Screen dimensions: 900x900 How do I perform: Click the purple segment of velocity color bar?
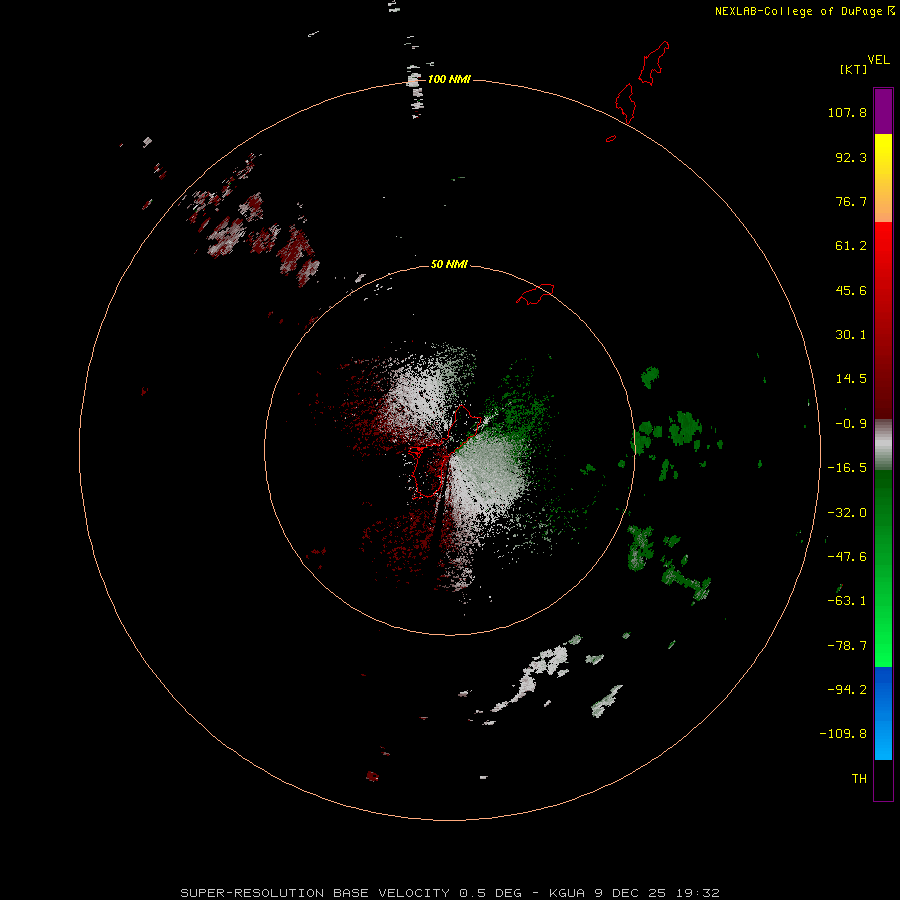pyautogui.click(x=883, y=111)
